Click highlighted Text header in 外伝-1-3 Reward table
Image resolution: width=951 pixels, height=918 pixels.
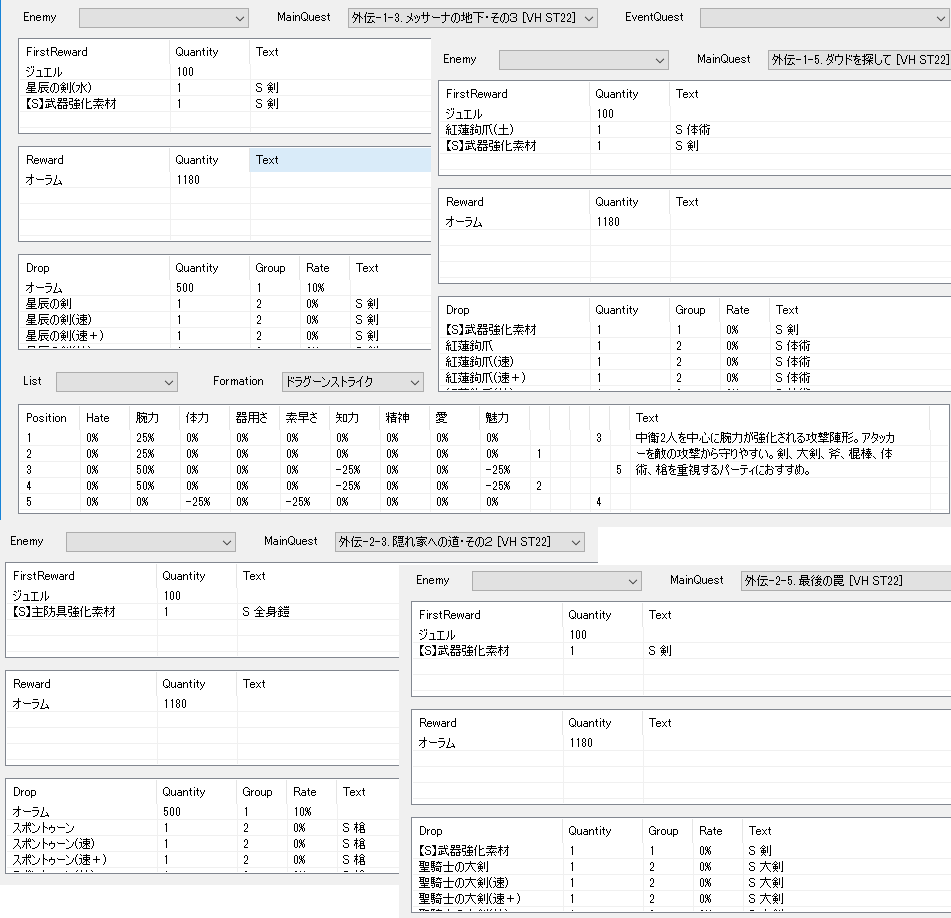click(x=340, y=160)
